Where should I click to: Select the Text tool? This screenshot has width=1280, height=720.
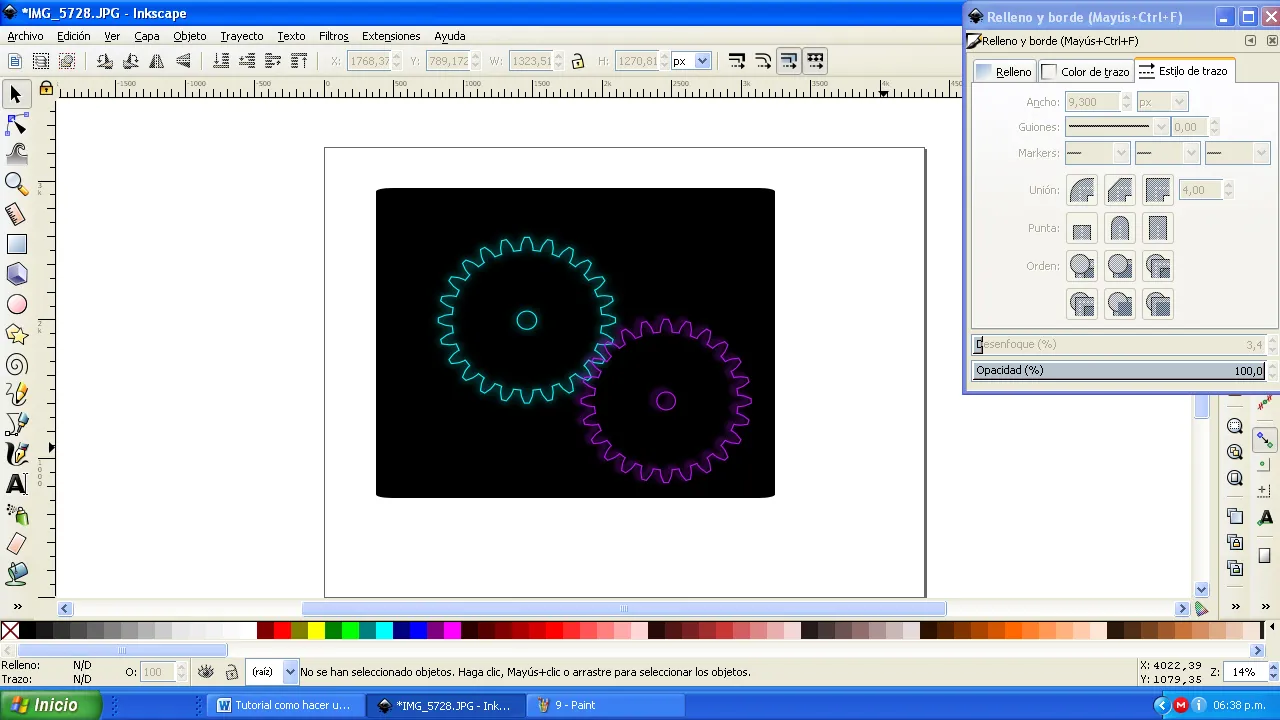click(16, 484)
